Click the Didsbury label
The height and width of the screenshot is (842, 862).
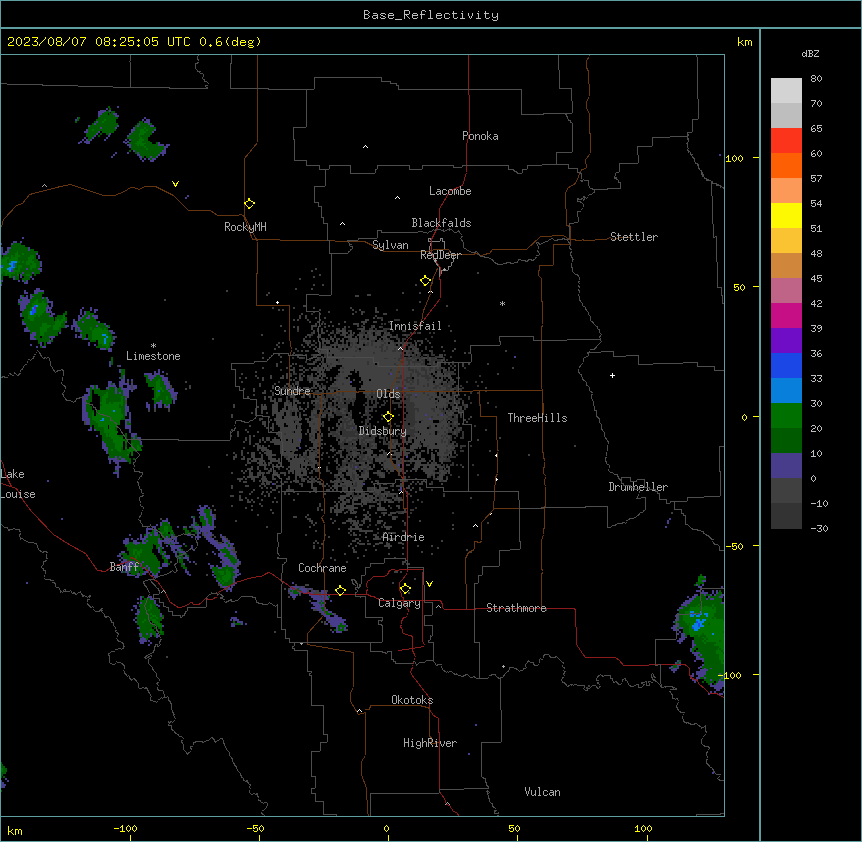click(383, 431)
